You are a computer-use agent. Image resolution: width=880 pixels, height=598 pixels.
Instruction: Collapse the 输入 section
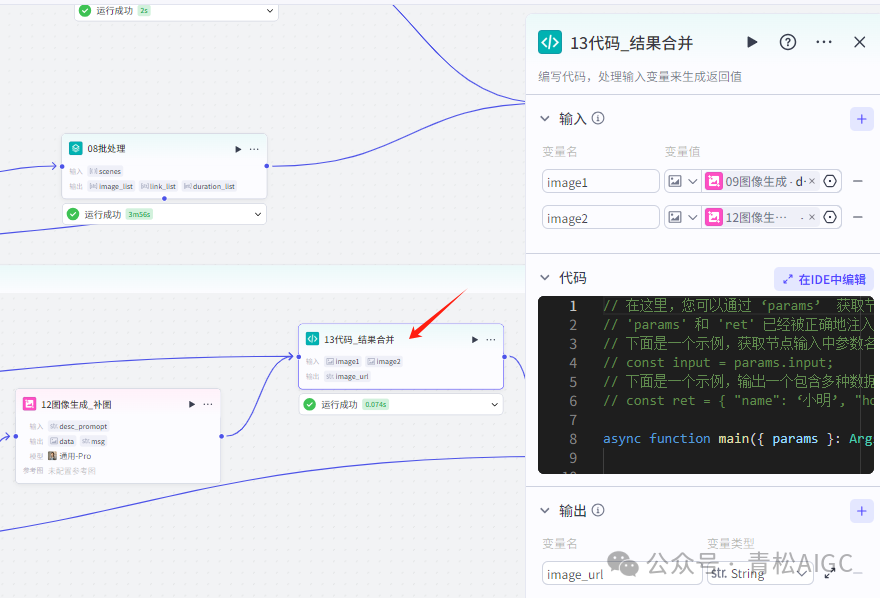tap(544, 119)
